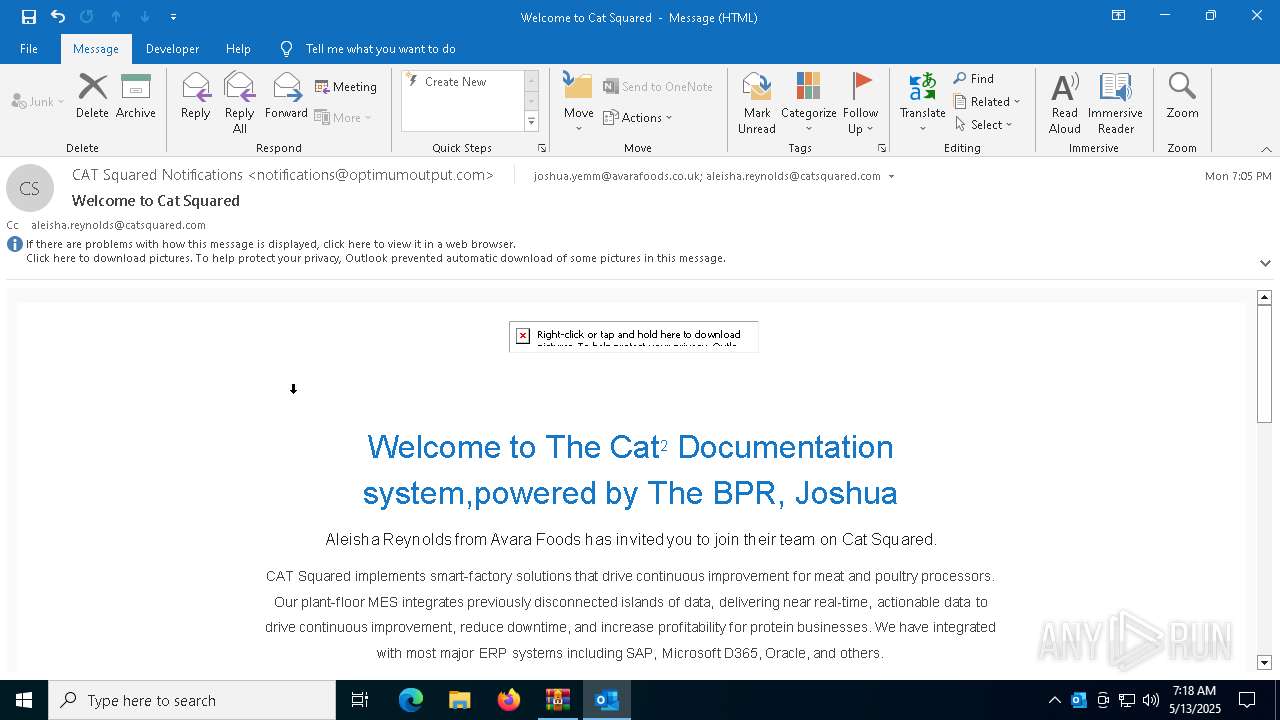Open the Actions dropdown

click(638, 117)
